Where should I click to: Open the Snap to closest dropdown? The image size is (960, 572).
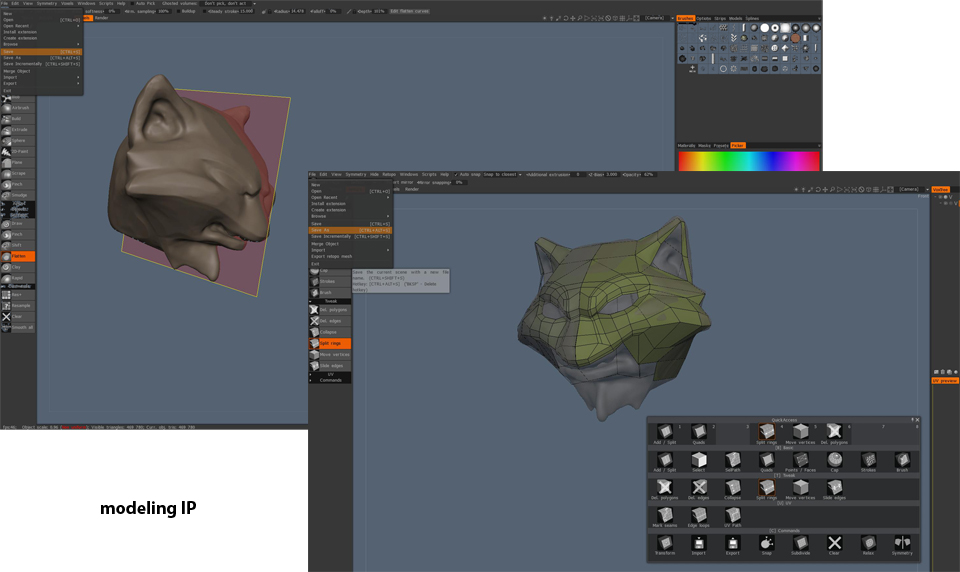[504, 174]
